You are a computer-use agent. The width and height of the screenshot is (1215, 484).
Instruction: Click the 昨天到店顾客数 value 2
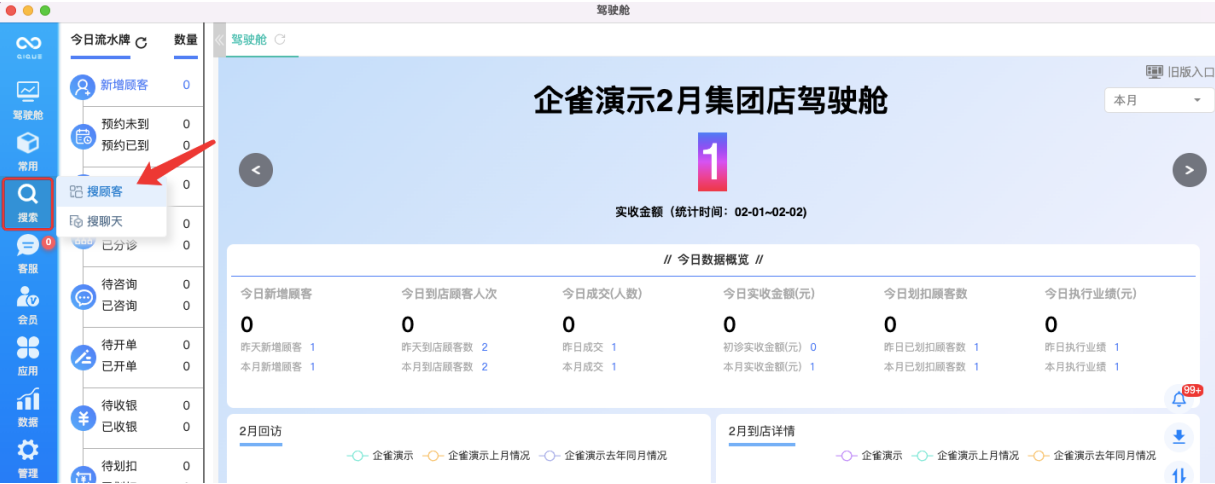[484, 347]
